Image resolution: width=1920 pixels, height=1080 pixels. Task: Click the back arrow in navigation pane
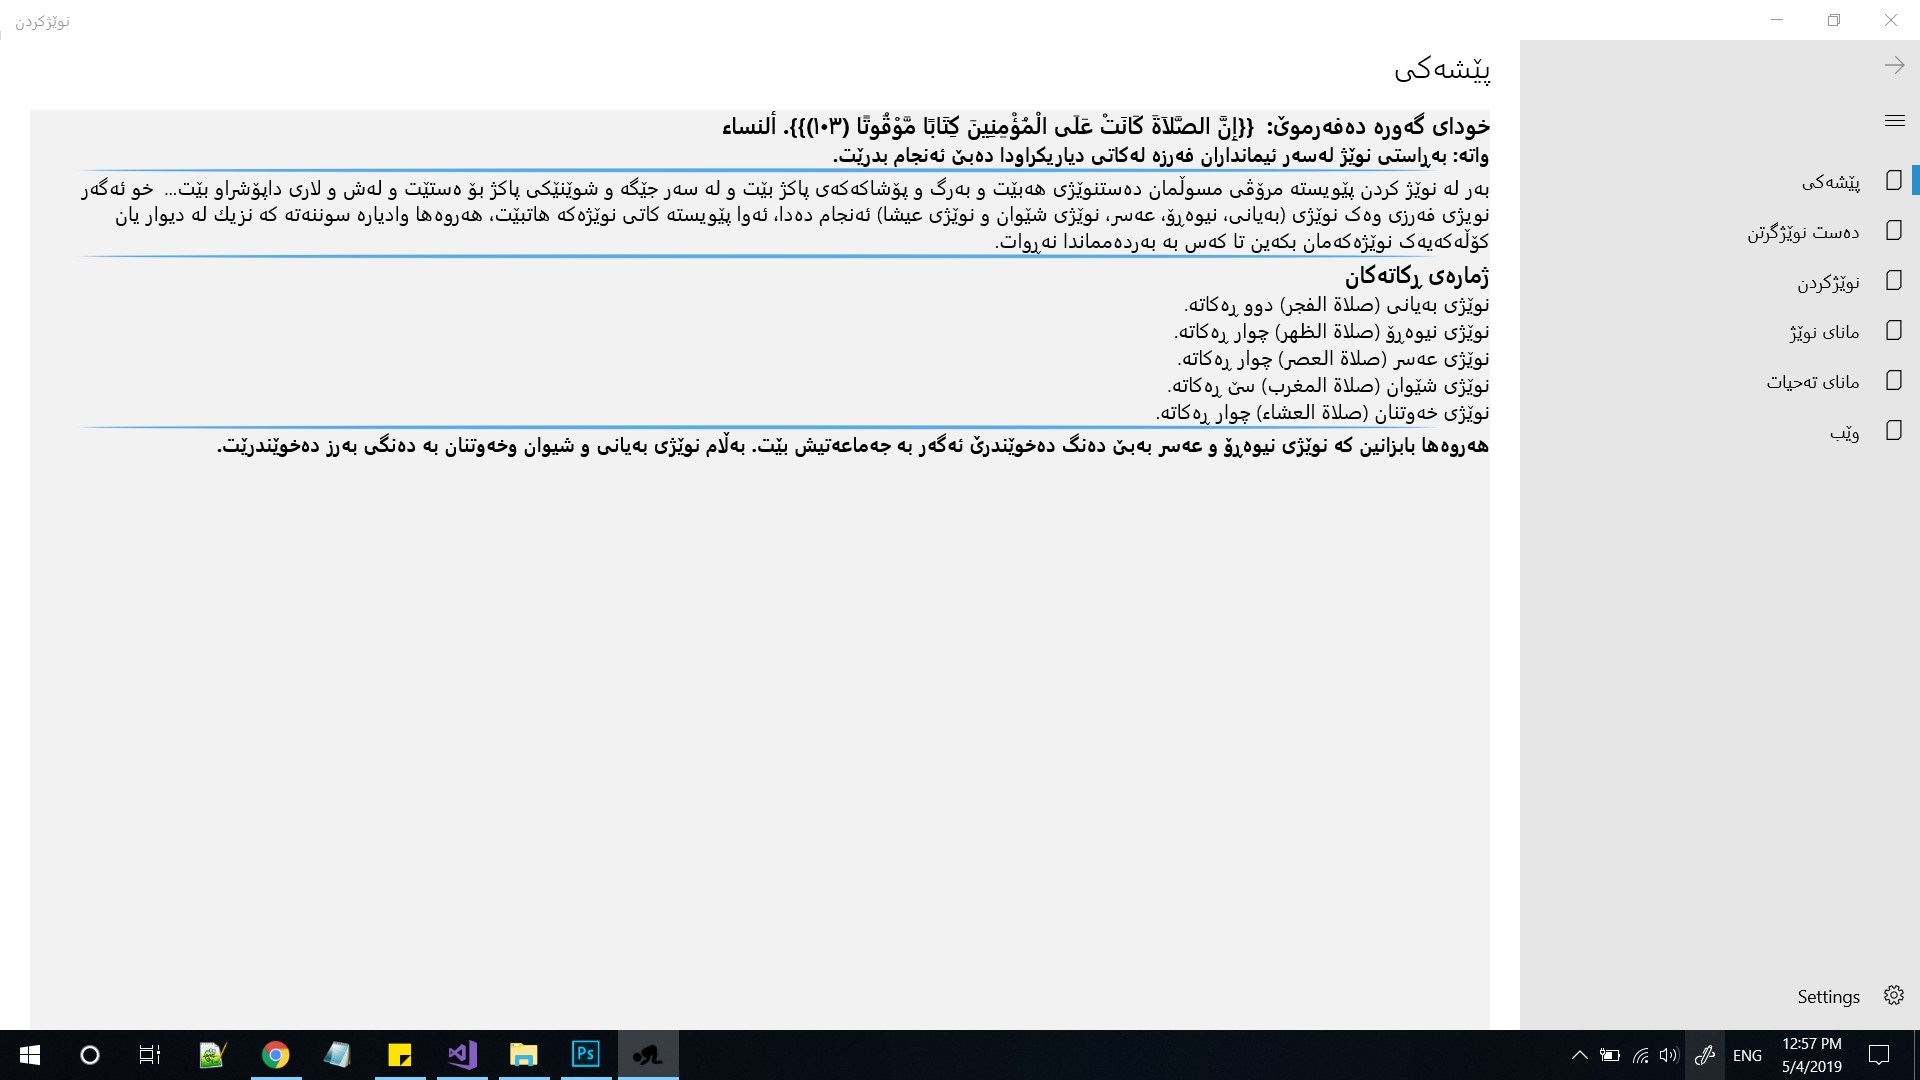coord(1894,66)
